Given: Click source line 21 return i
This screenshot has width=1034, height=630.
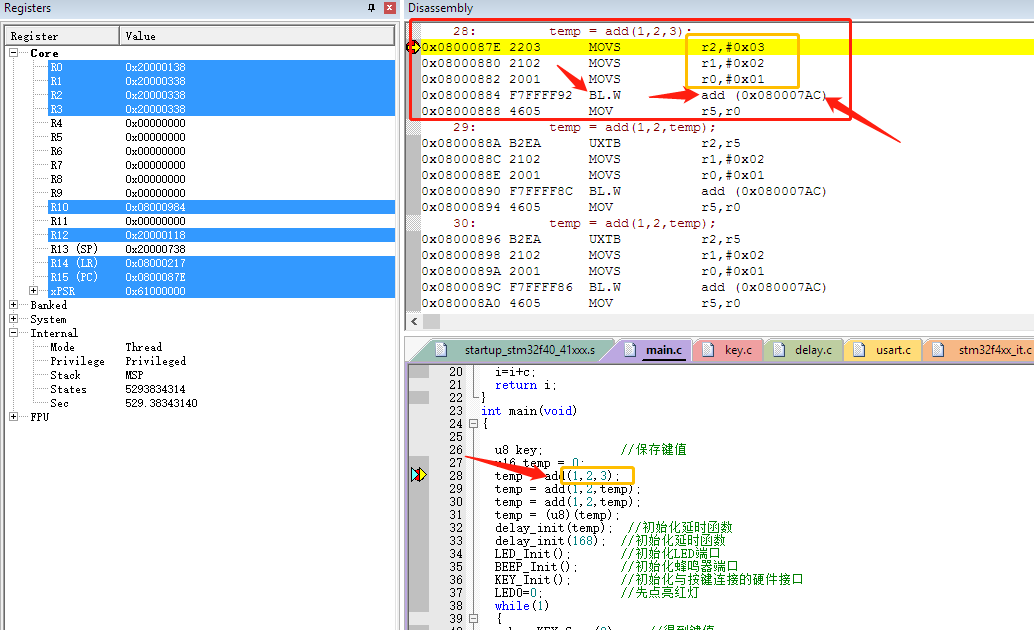Looking at the screenshot, I should [526, 385].
